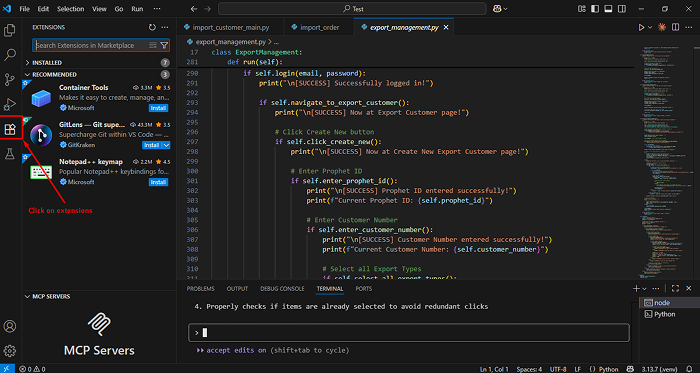
Task: Open the new terminal profile dropdown
Action: [644, 289]
